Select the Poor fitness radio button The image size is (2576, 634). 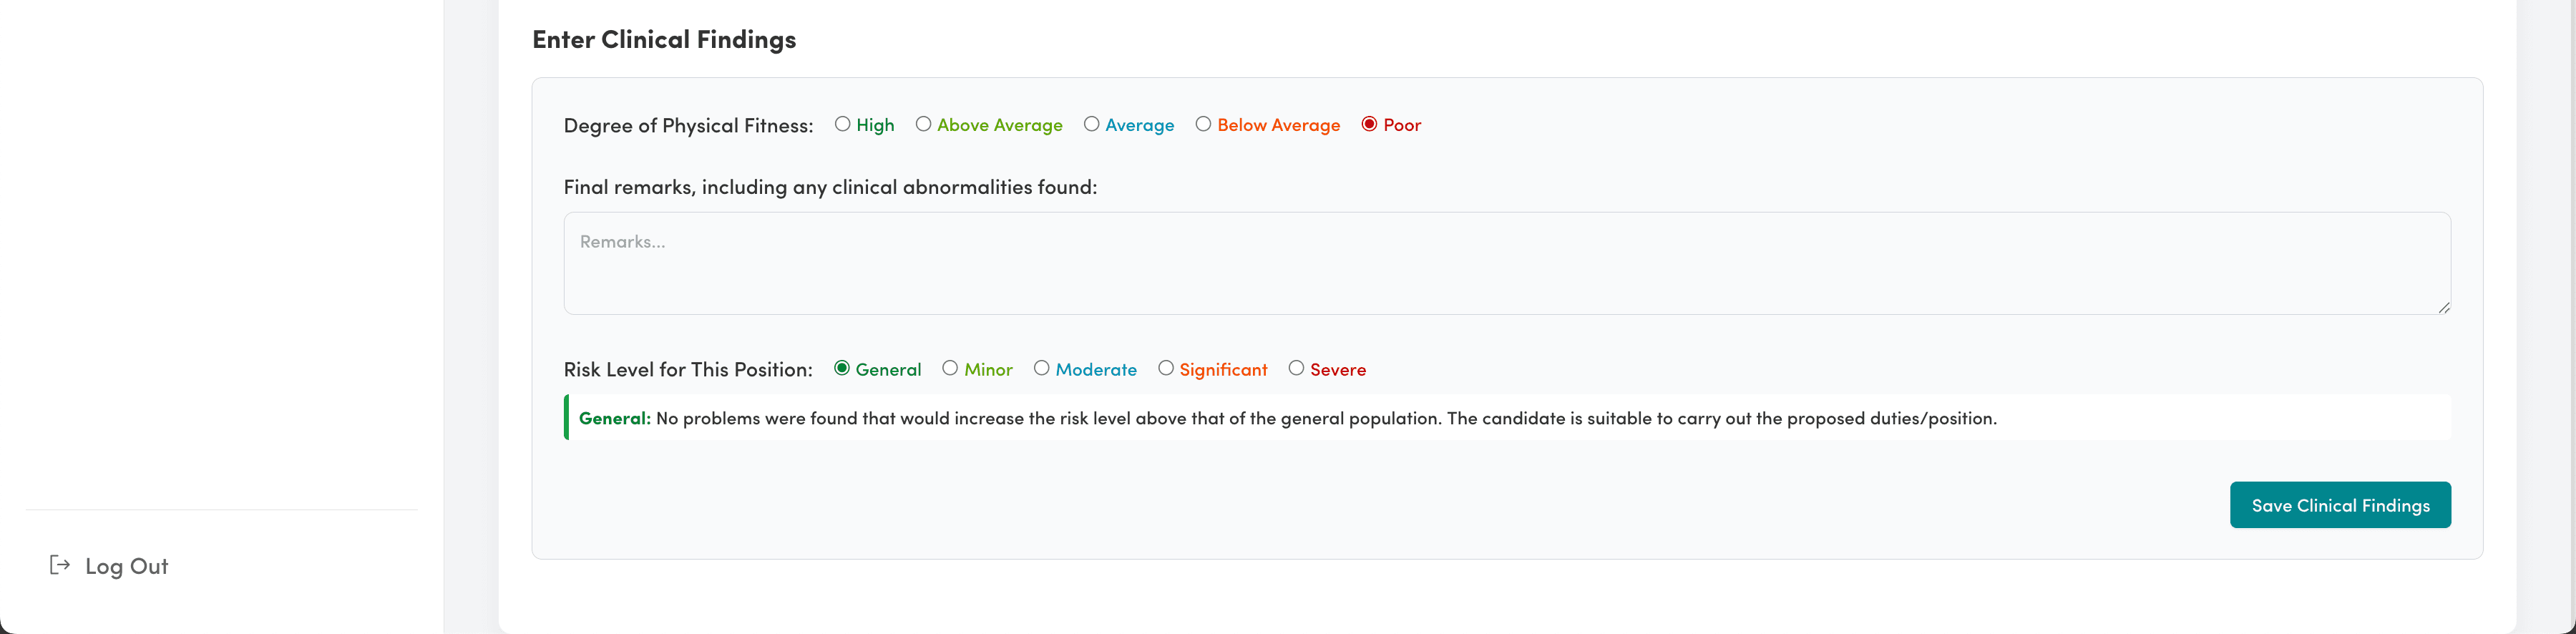tap(1370, 124)
